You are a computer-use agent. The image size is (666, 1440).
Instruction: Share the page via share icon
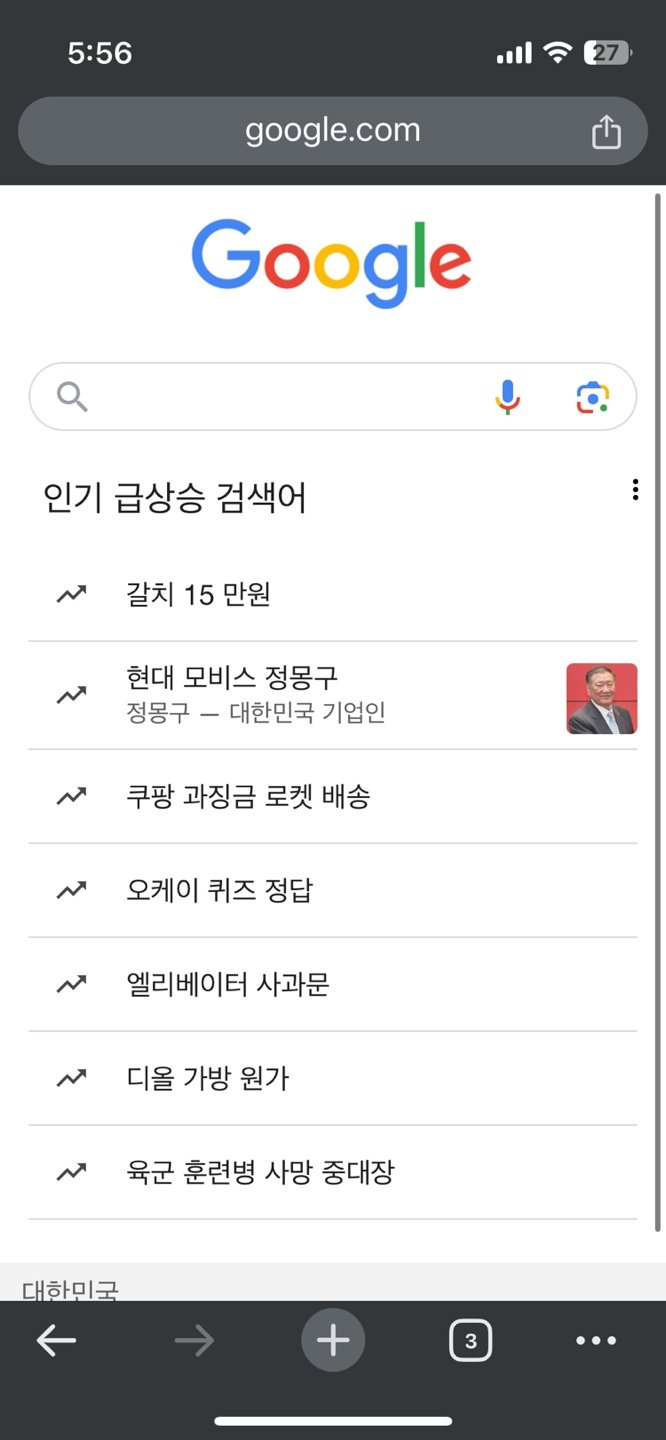tap(606, 131)
